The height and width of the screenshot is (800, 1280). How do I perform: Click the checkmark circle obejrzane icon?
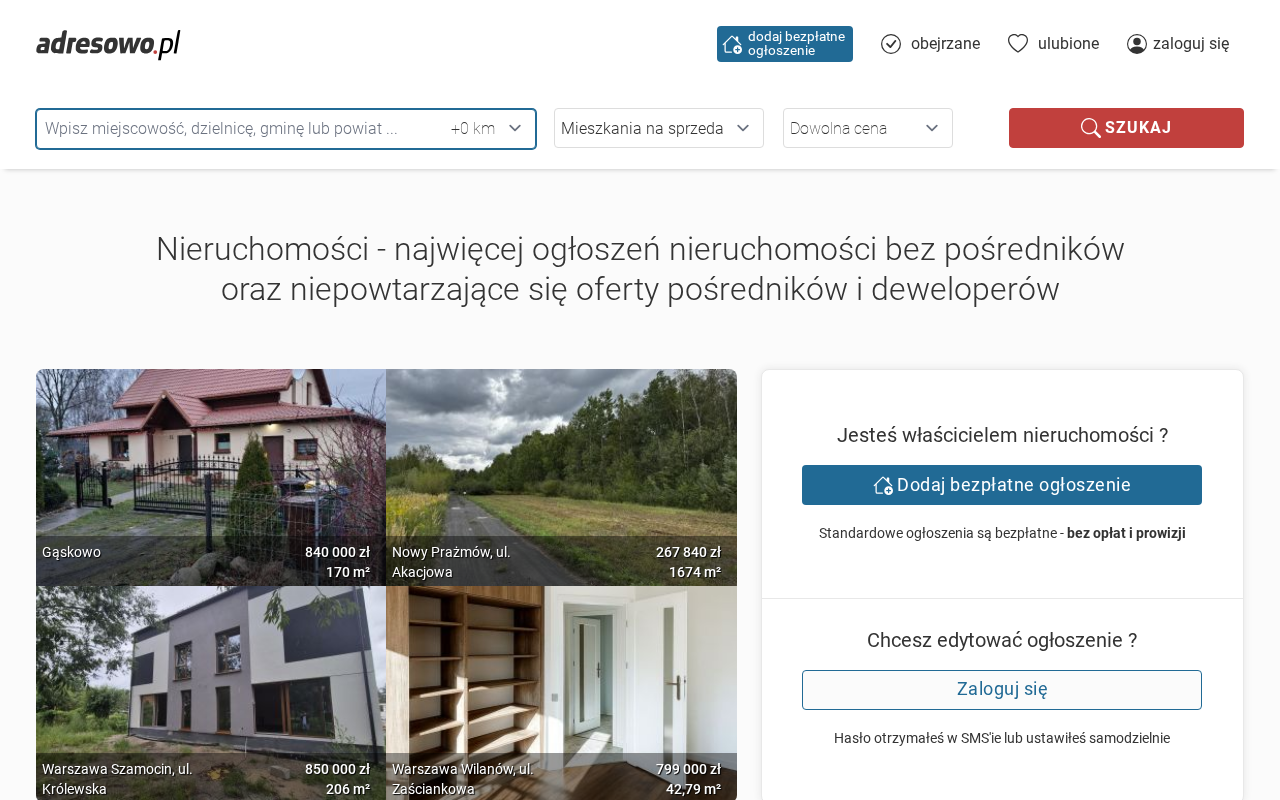pyautogui.click(x=891, y=44)
